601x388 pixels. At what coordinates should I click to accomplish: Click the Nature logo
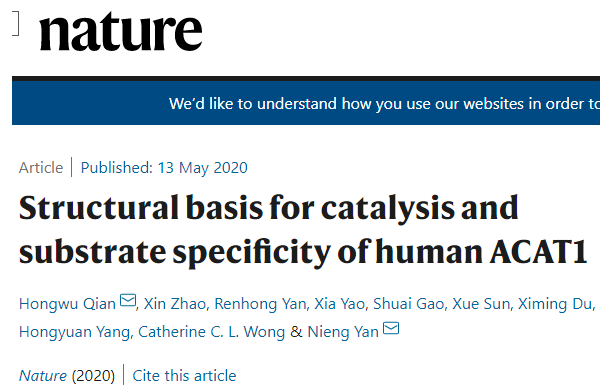point(121,31)
